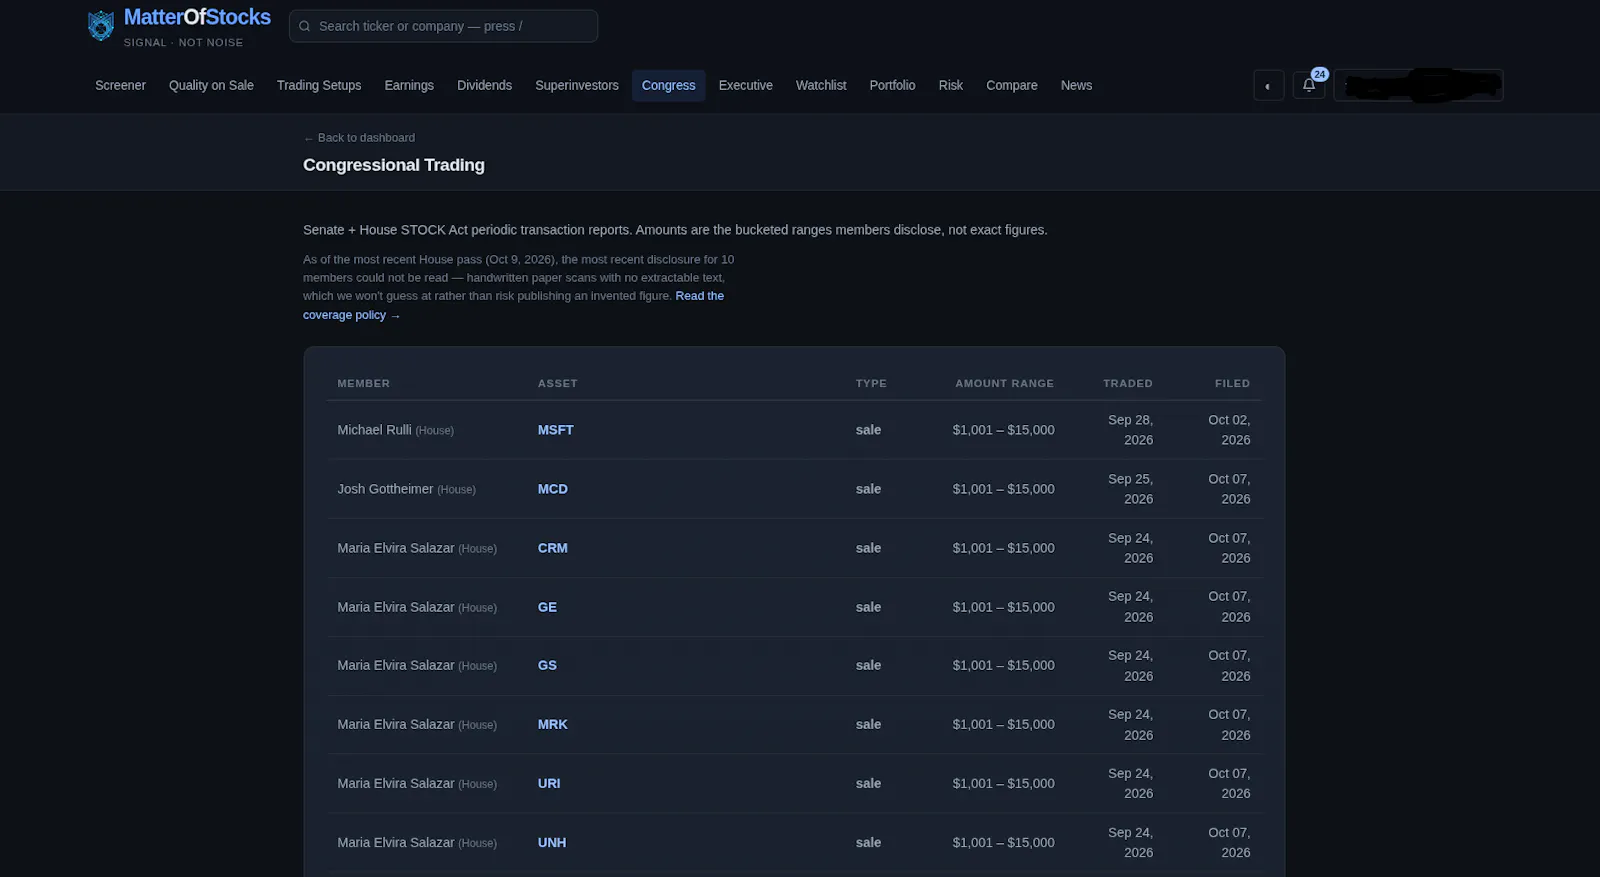Open the MRK ticker link
Viewport: 1600px width, 877px height.
tap(552, 724)
